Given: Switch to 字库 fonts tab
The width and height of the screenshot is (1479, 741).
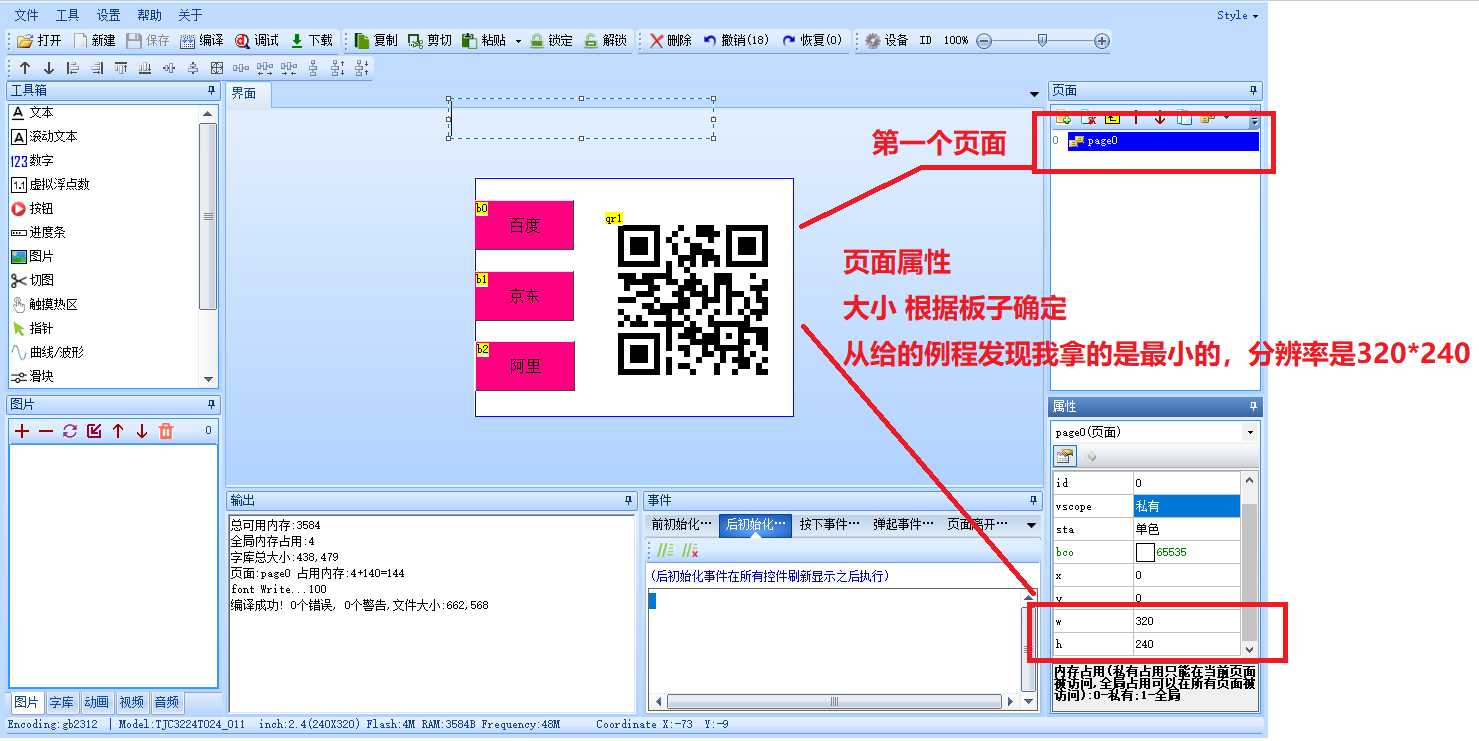Looking at the screenshot, I should pyautogui.click(x=61, y=702).
